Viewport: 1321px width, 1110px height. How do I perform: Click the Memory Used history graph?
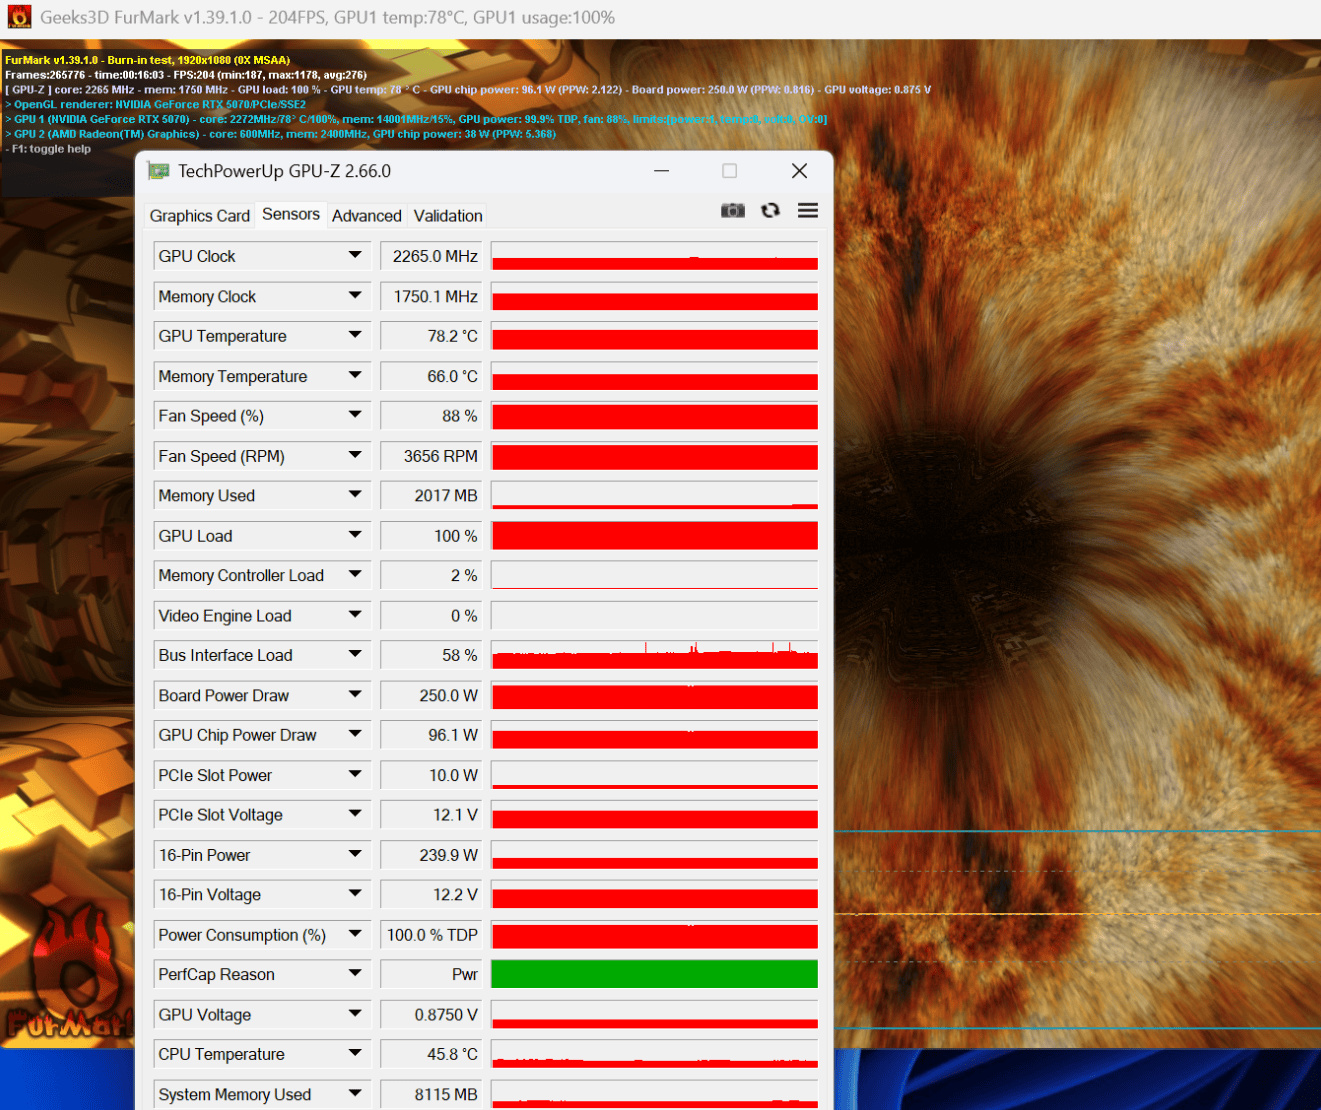coord(655,496)
